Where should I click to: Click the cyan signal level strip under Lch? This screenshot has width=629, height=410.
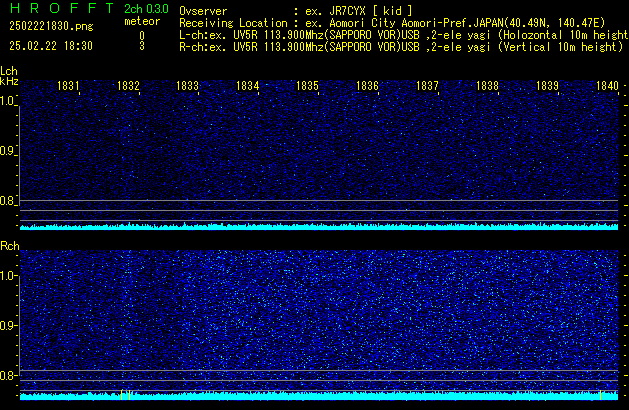(319, 227)
